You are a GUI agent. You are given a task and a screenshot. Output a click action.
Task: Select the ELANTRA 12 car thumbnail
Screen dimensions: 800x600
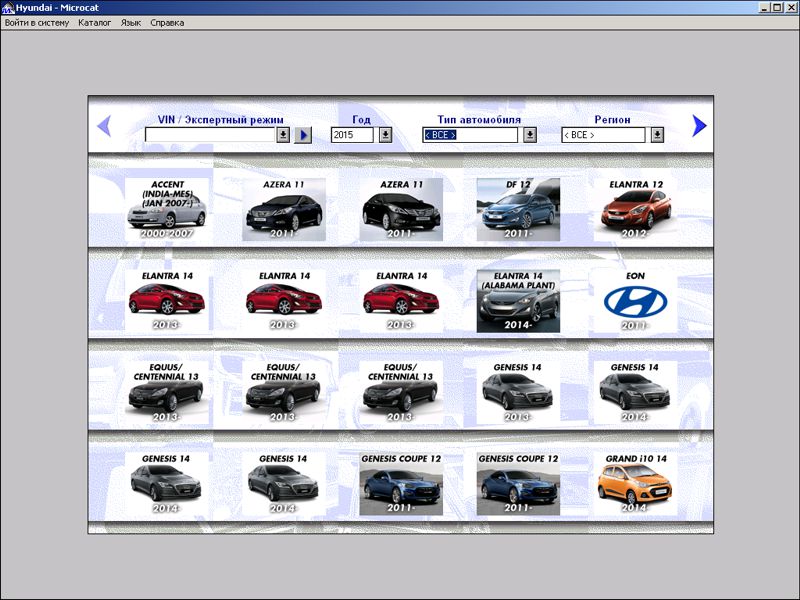click(x=636, y=209)
